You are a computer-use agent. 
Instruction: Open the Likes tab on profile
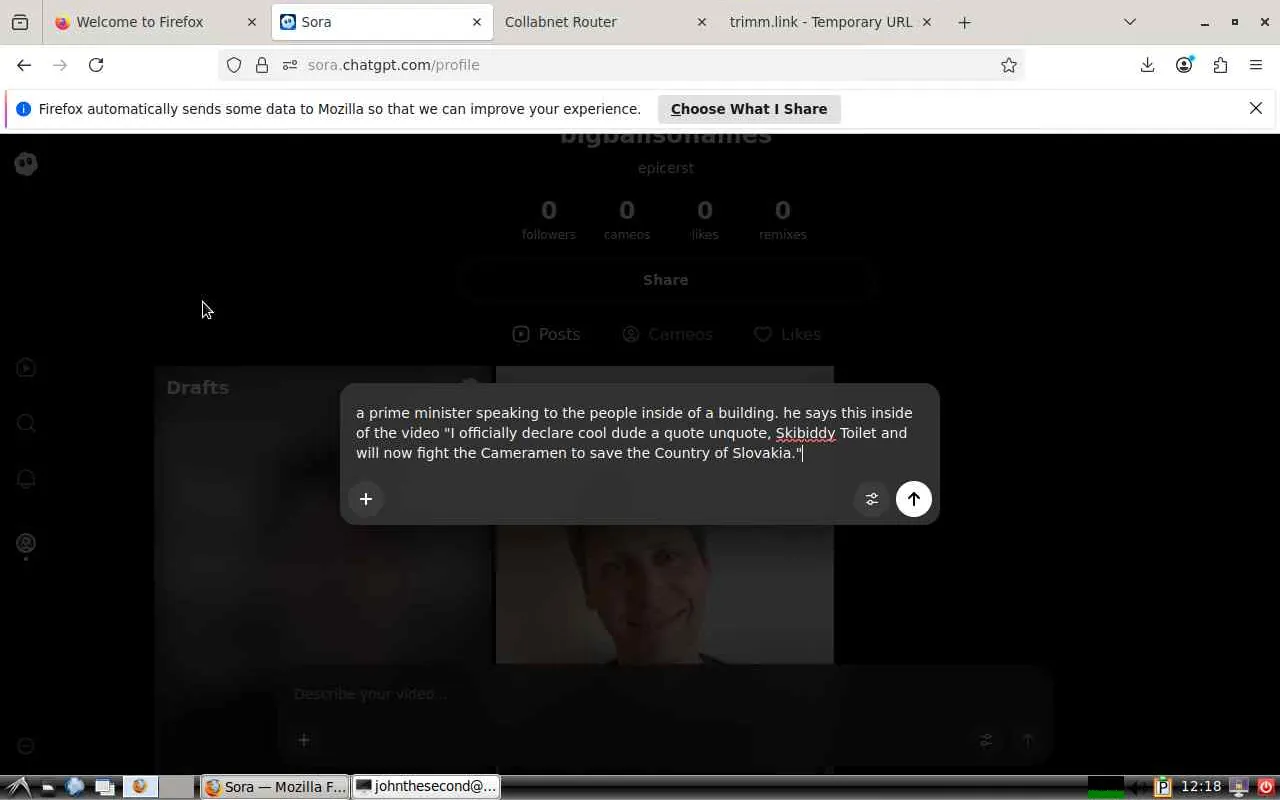coord(787,334)
